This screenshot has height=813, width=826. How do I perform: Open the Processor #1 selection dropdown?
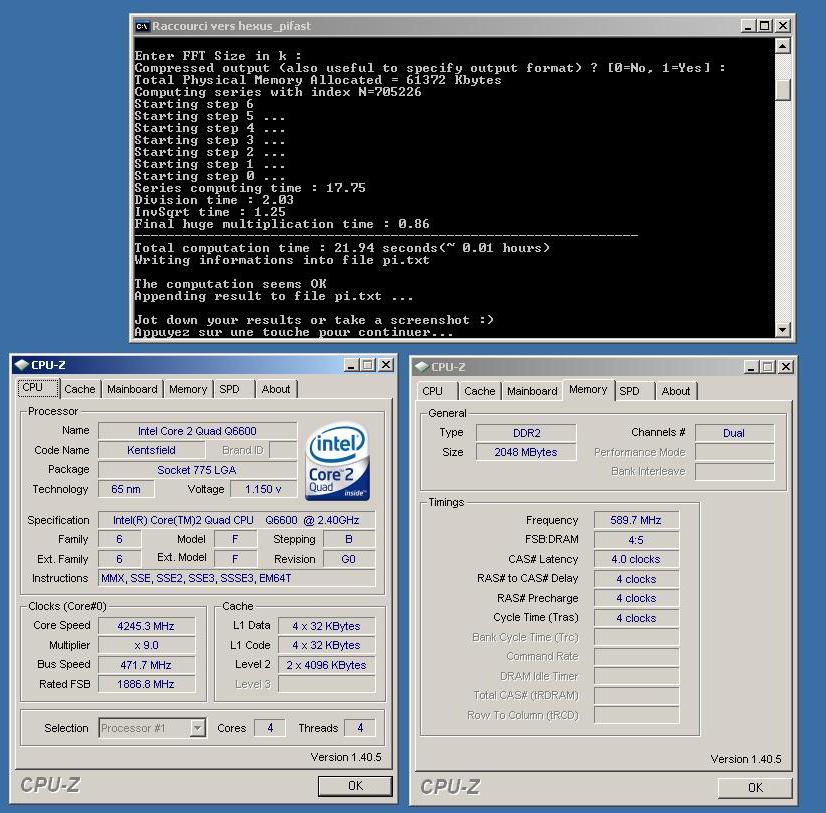pyautogui.click(x=198, y=728)
